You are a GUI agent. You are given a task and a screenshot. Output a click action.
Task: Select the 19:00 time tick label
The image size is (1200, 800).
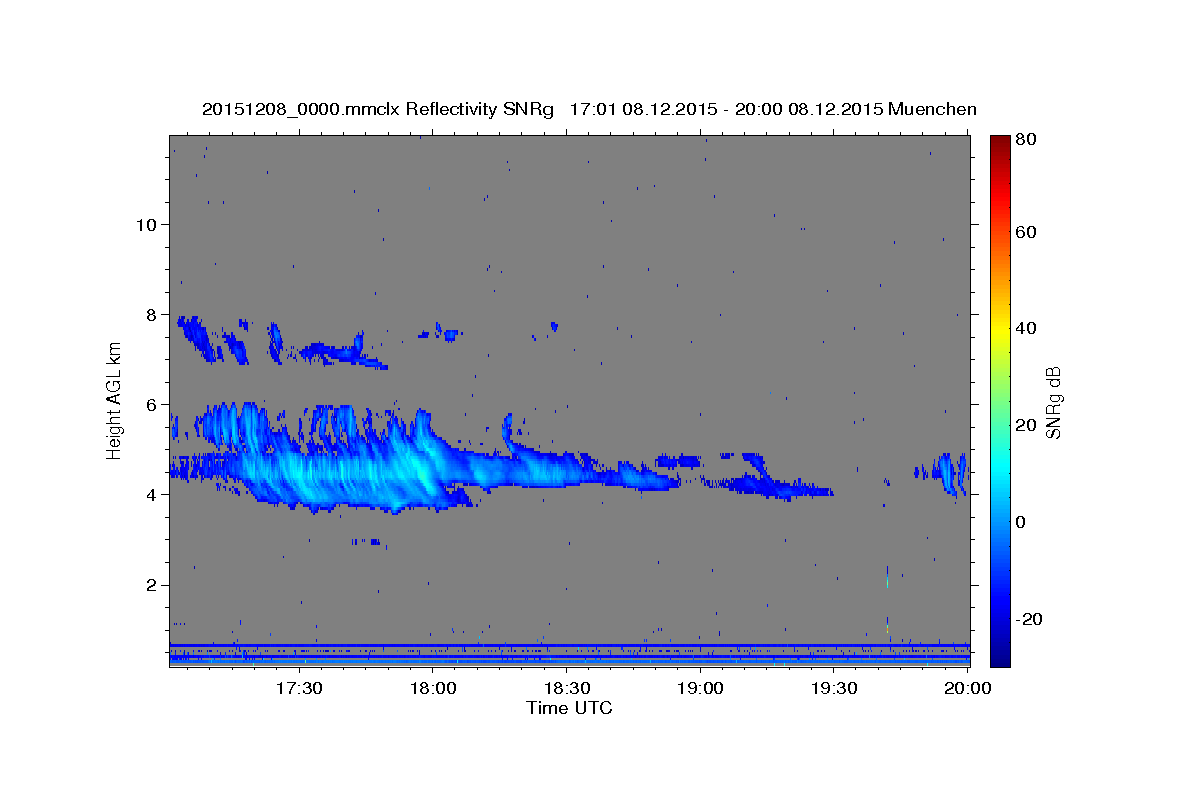pos(700,688)
